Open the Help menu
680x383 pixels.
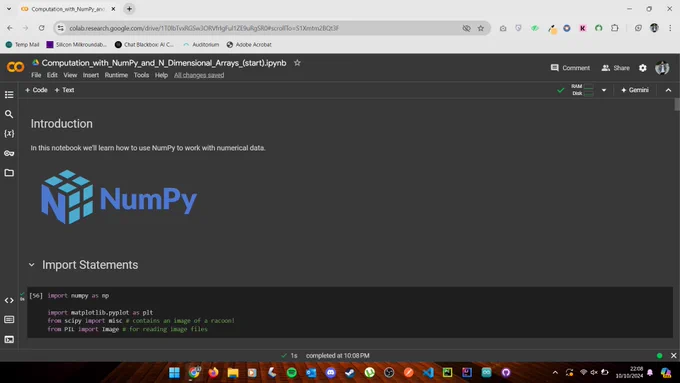coord(161,75)
